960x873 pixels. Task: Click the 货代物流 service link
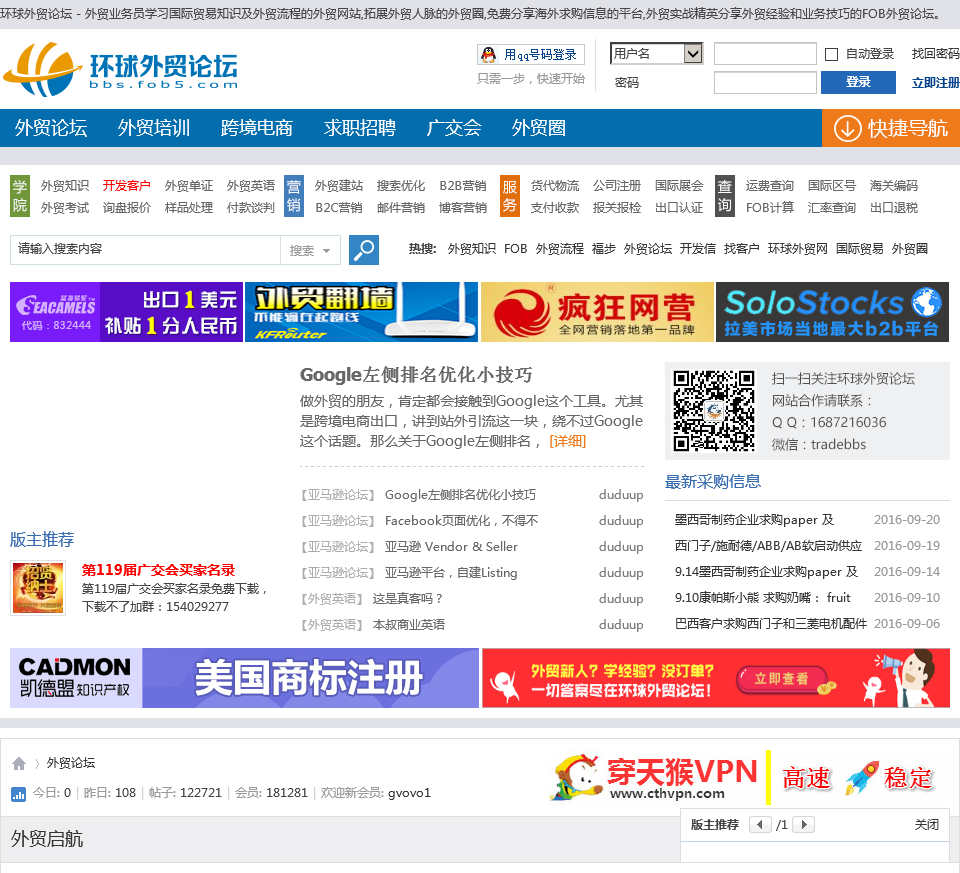pos(555,185)
